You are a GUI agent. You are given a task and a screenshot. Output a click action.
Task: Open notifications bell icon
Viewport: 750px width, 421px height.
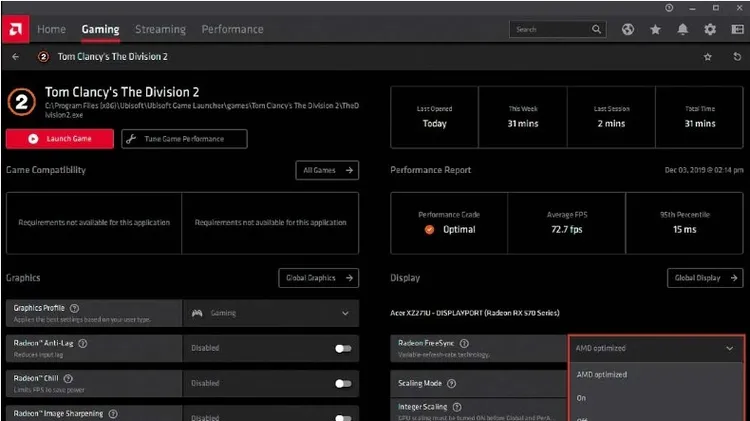pos(683,29)
